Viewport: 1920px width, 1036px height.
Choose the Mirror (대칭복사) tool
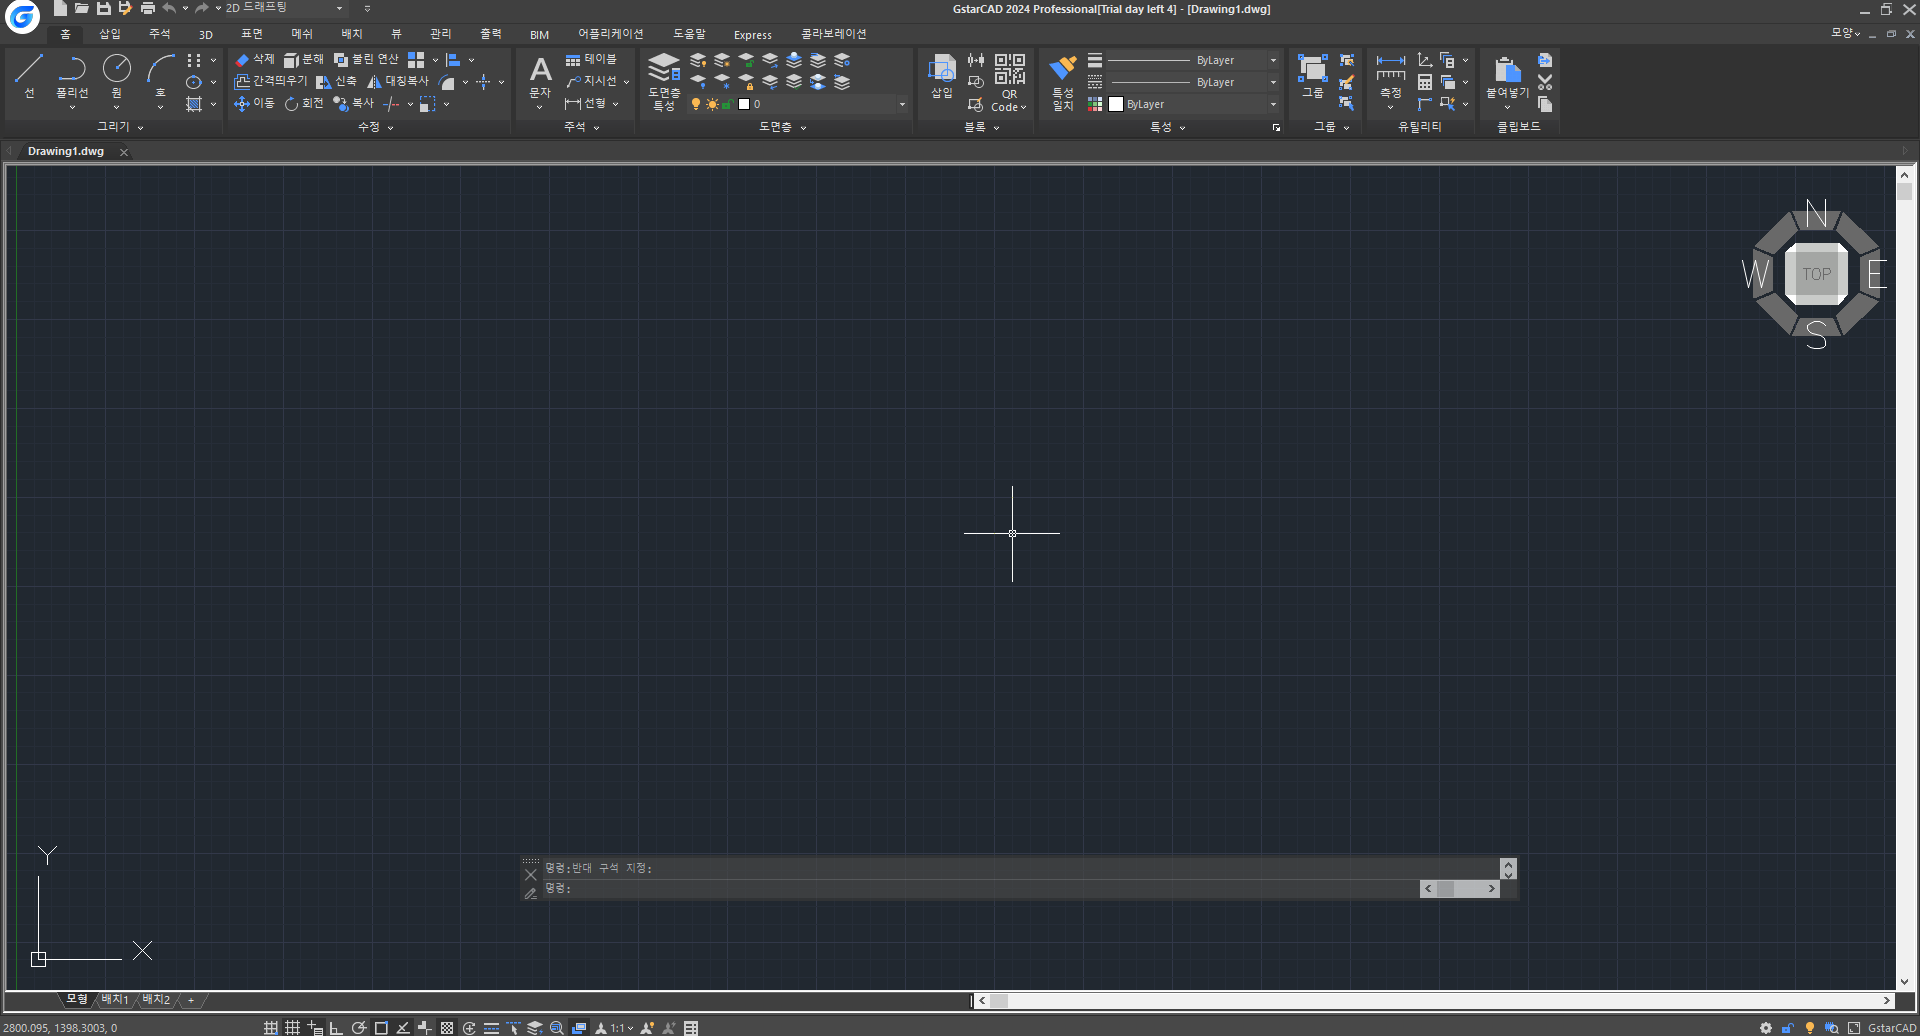tap(398, 81)
